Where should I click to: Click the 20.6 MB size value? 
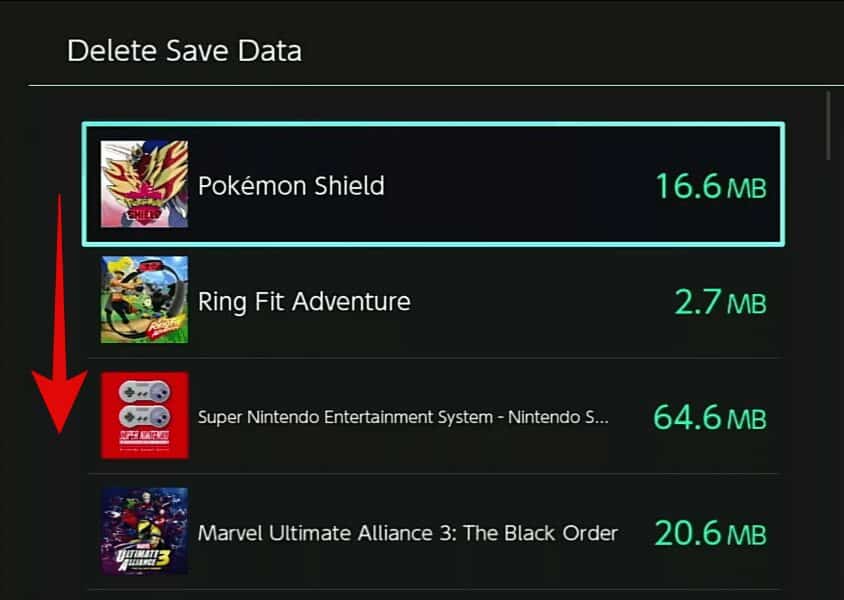pyautogui.click(x=710, y=533)
